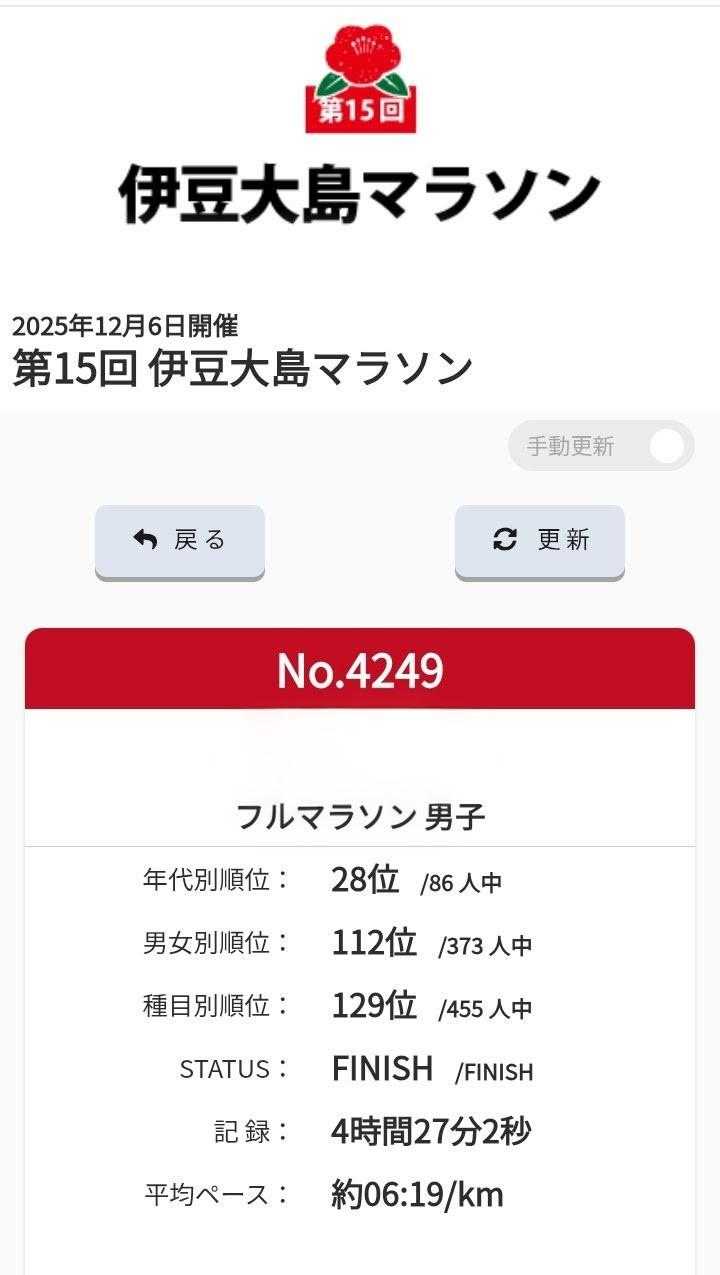
Task: Click the 年代別順位 28位 value
Action: [365, 880]
